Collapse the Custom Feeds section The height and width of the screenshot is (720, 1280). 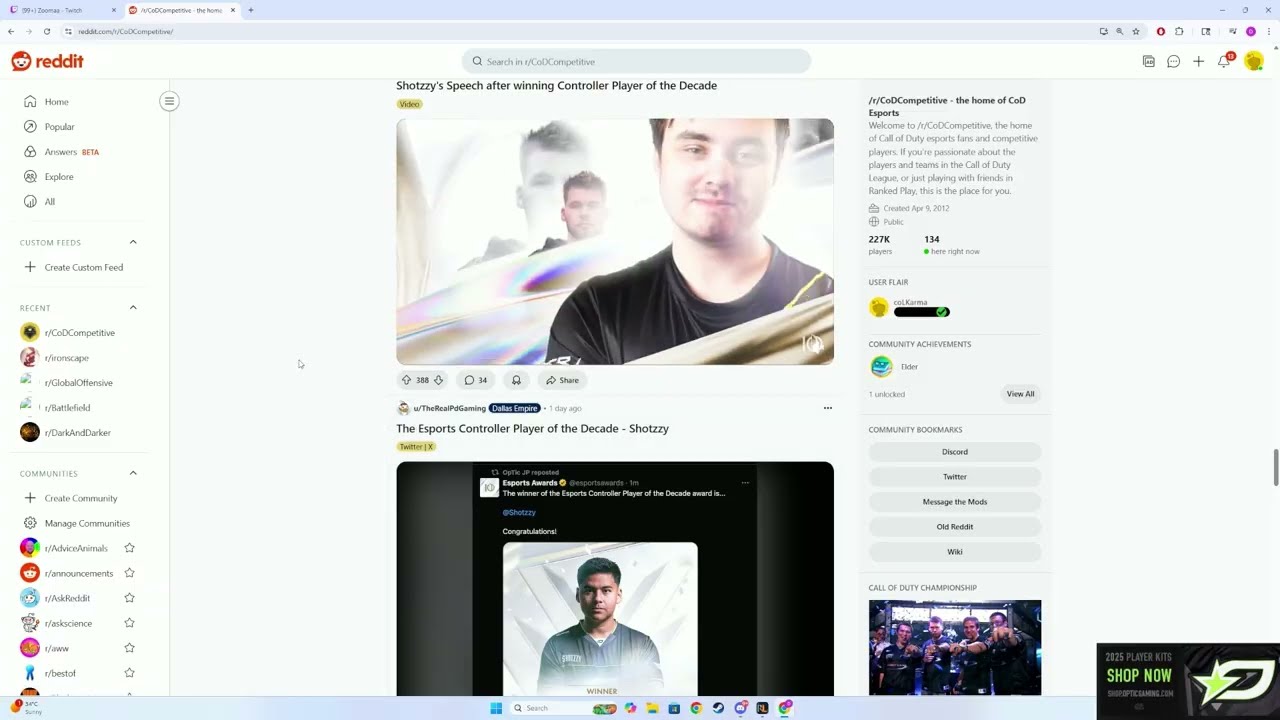point(133,242)
